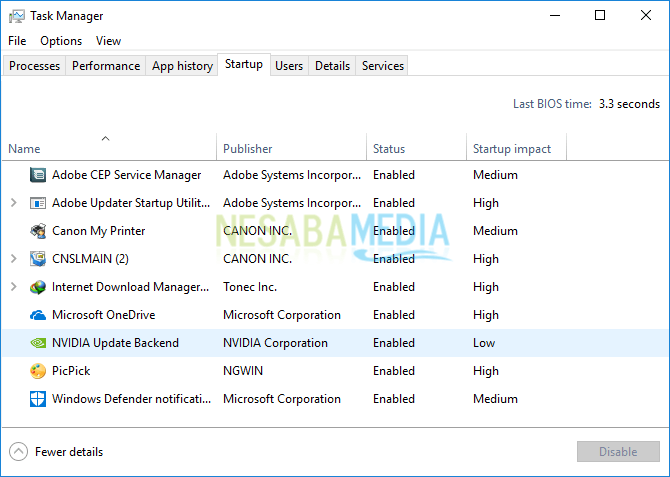Switch to the Services tab
The width and height of the screenshot is (670, 477).
click(383, 66)
